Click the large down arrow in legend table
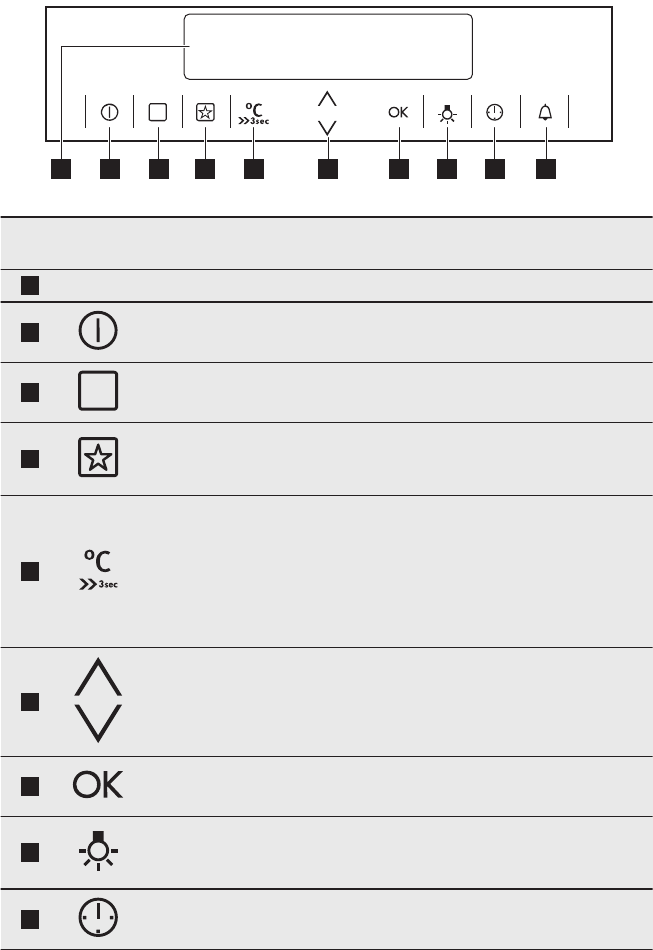The width and height of the screenshot is (653, 950). click(x=98, y=723)
